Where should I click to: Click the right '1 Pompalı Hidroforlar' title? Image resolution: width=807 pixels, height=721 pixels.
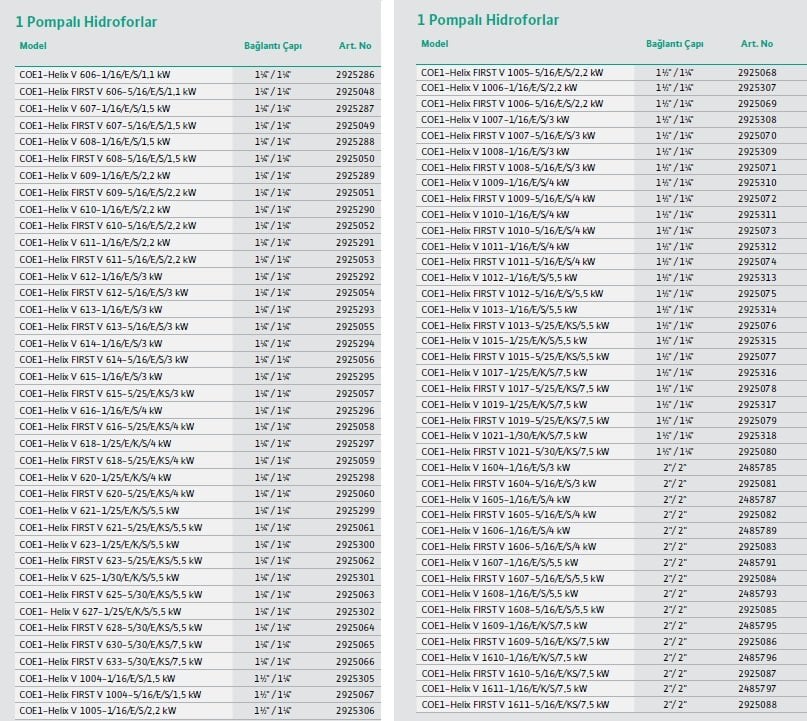point(488,20)
